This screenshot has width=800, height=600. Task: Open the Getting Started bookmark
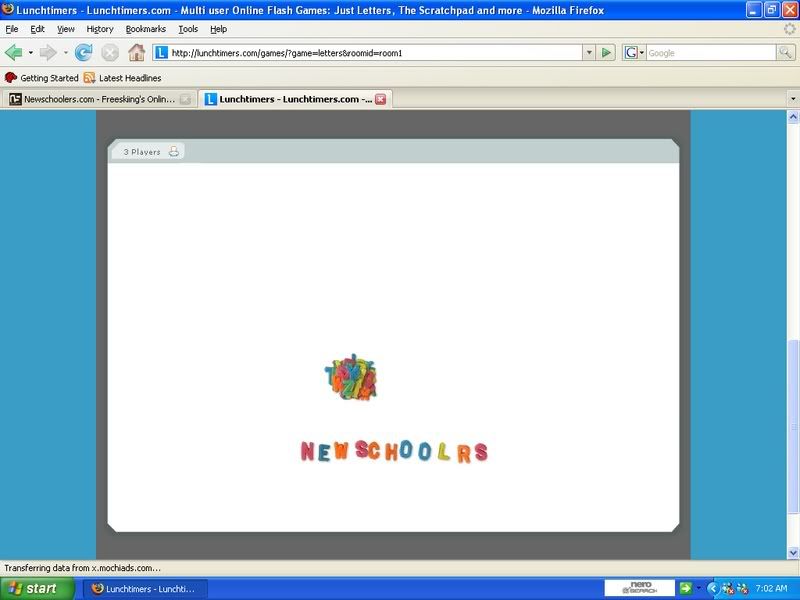pyautogui.click(x=42, y=78)
